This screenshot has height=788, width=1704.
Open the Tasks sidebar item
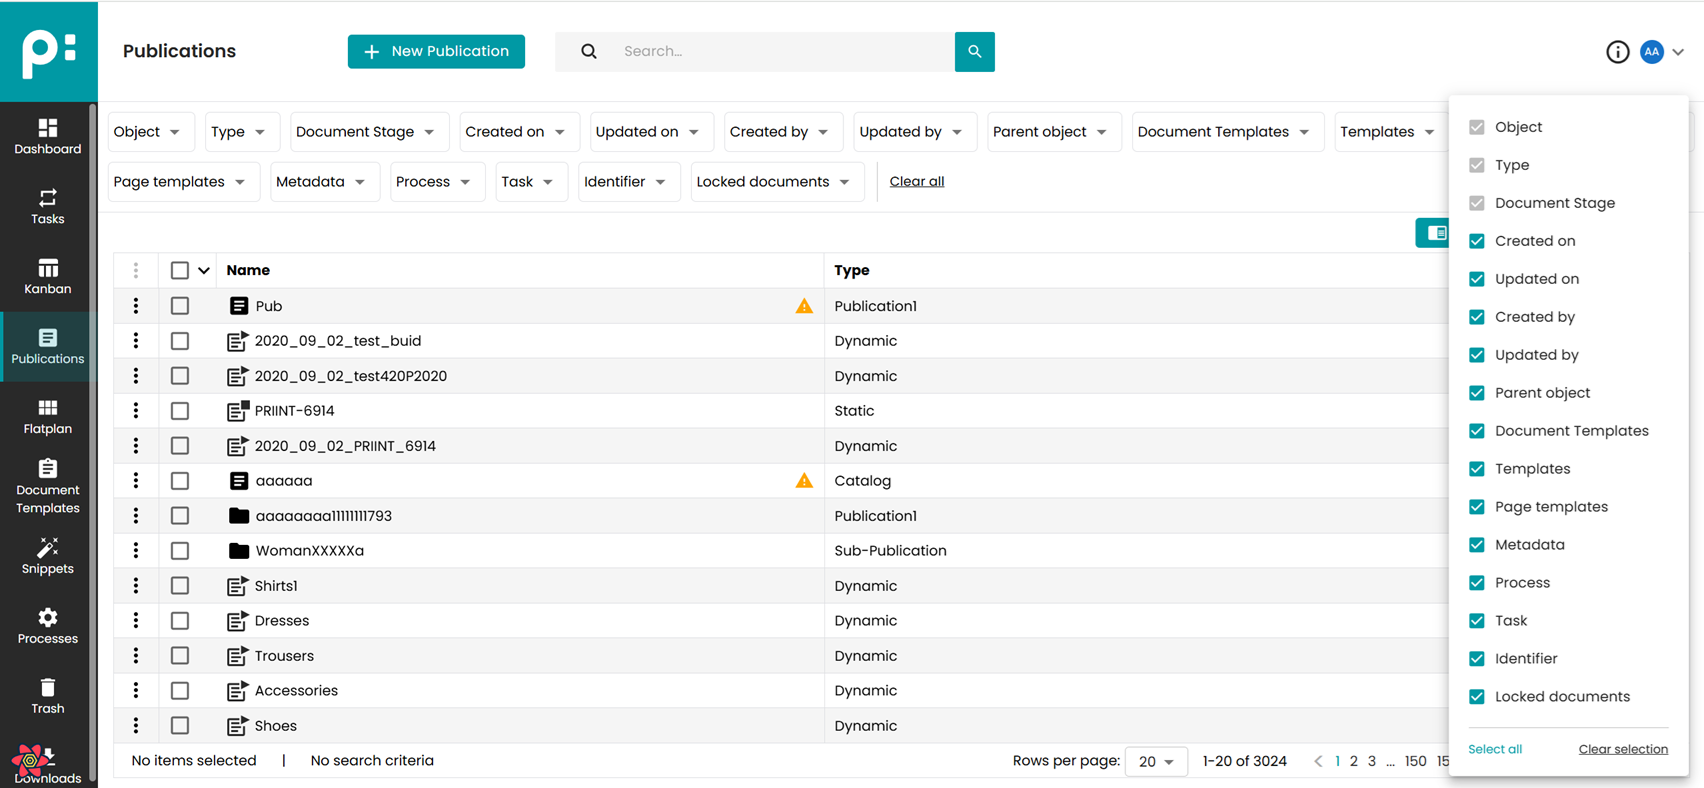pos(48,206)
